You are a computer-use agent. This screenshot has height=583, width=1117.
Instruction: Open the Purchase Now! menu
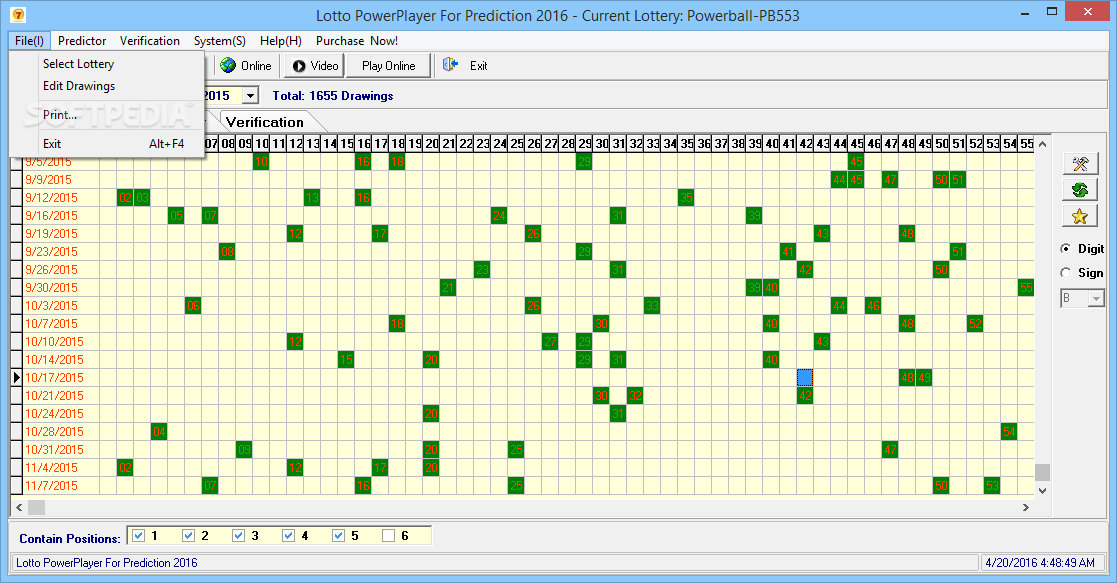click(357, 41)
